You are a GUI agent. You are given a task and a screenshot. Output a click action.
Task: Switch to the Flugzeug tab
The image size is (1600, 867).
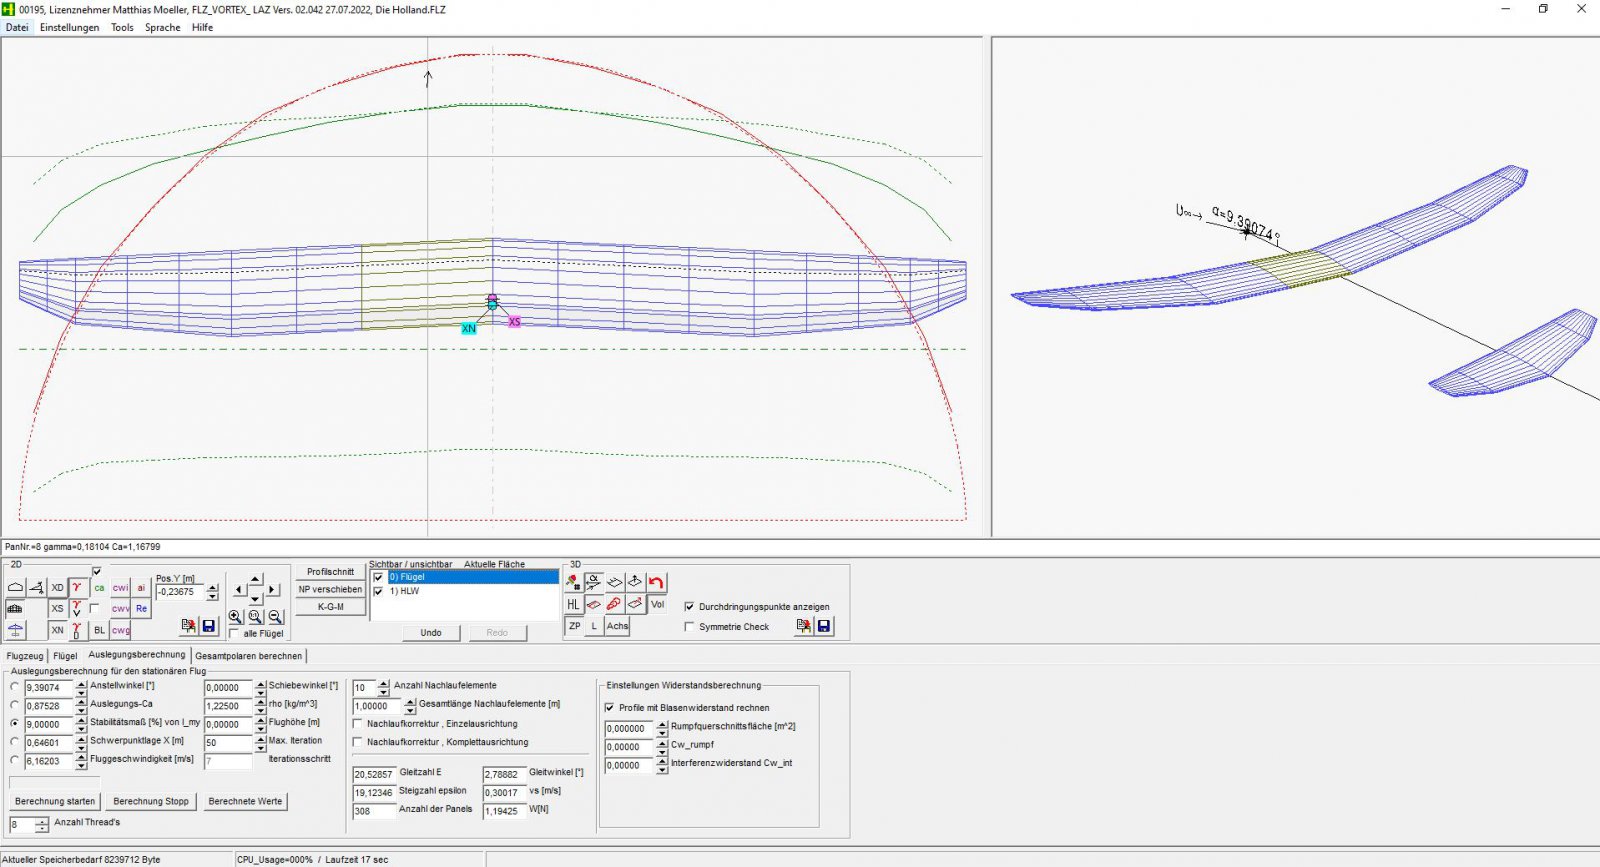[25, 656]
